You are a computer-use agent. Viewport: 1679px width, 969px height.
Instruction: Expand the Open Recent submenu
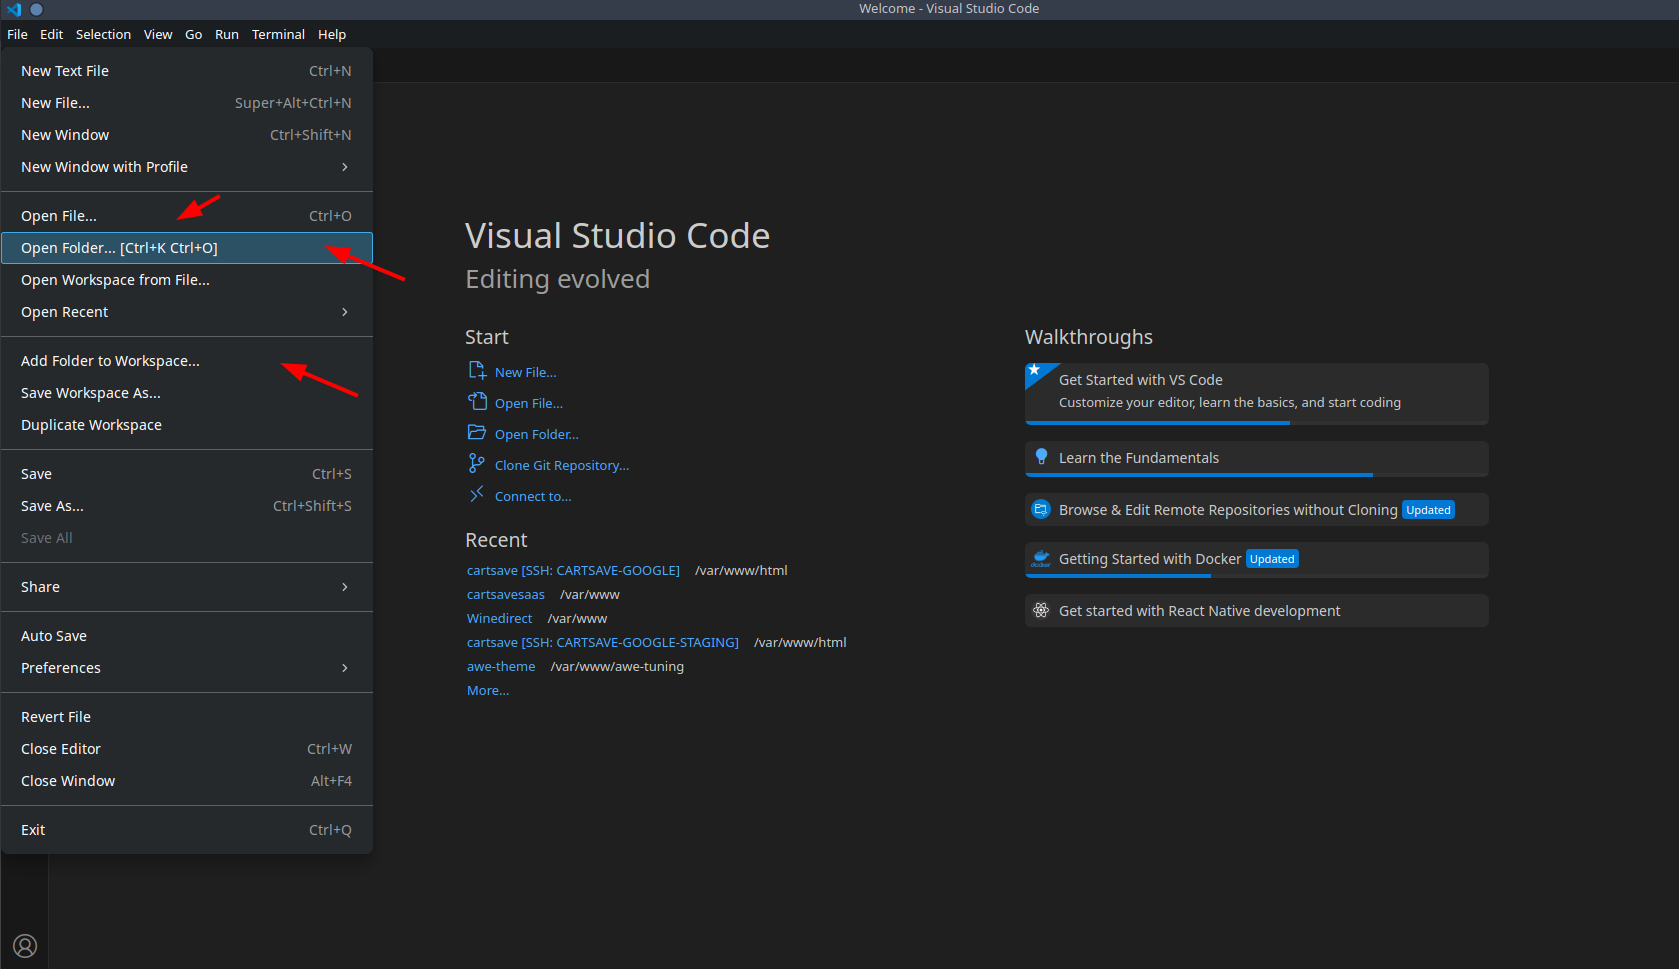[64, 311]
